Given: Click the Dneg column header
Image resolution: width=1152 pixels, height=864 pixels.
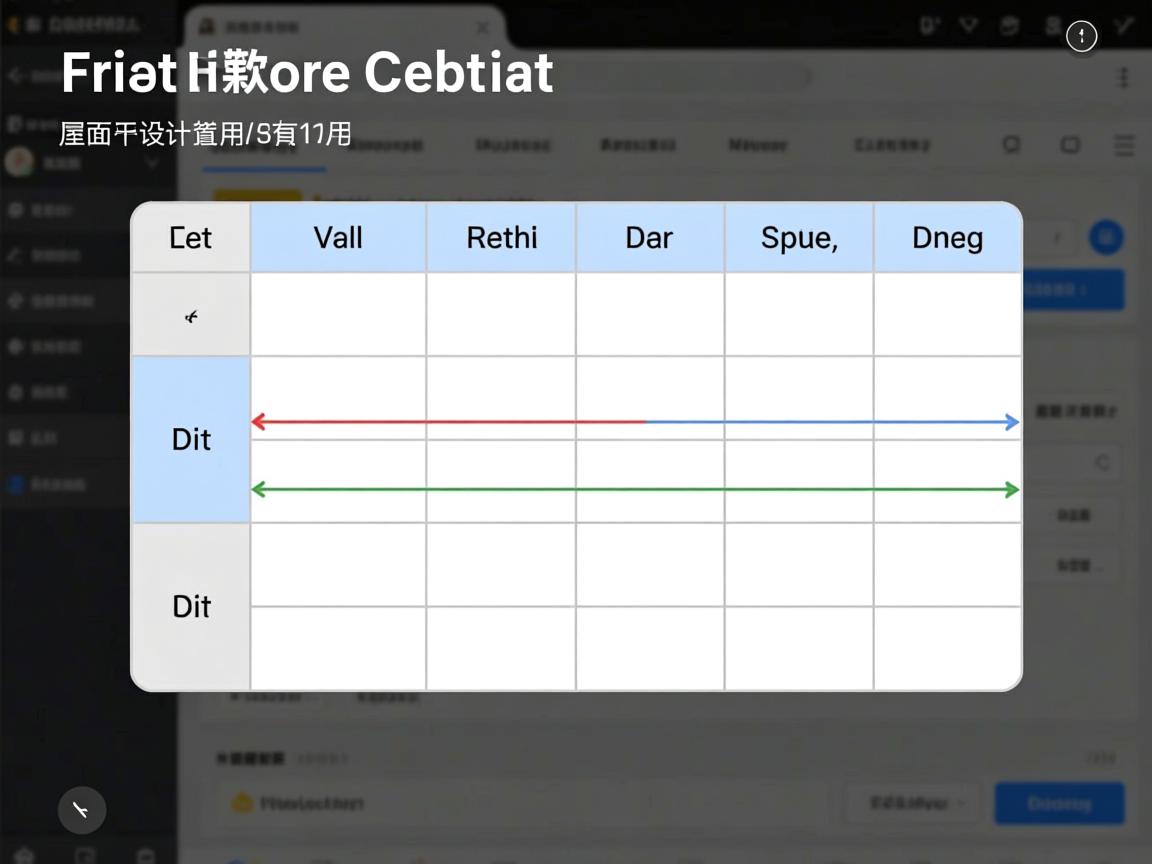Looking at the screenshot, I should point(947,238).
